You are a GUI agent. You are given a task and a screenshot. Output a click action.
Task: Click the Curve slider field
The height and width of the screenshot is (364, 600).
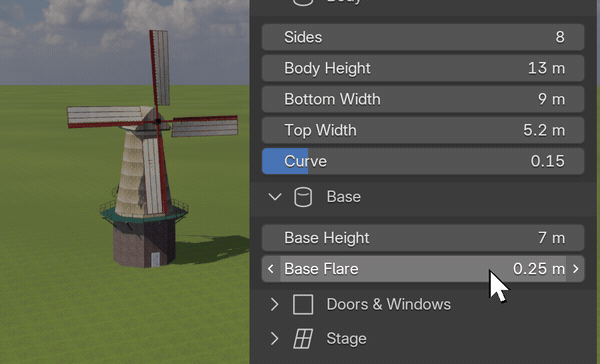[x=423, y=161]
